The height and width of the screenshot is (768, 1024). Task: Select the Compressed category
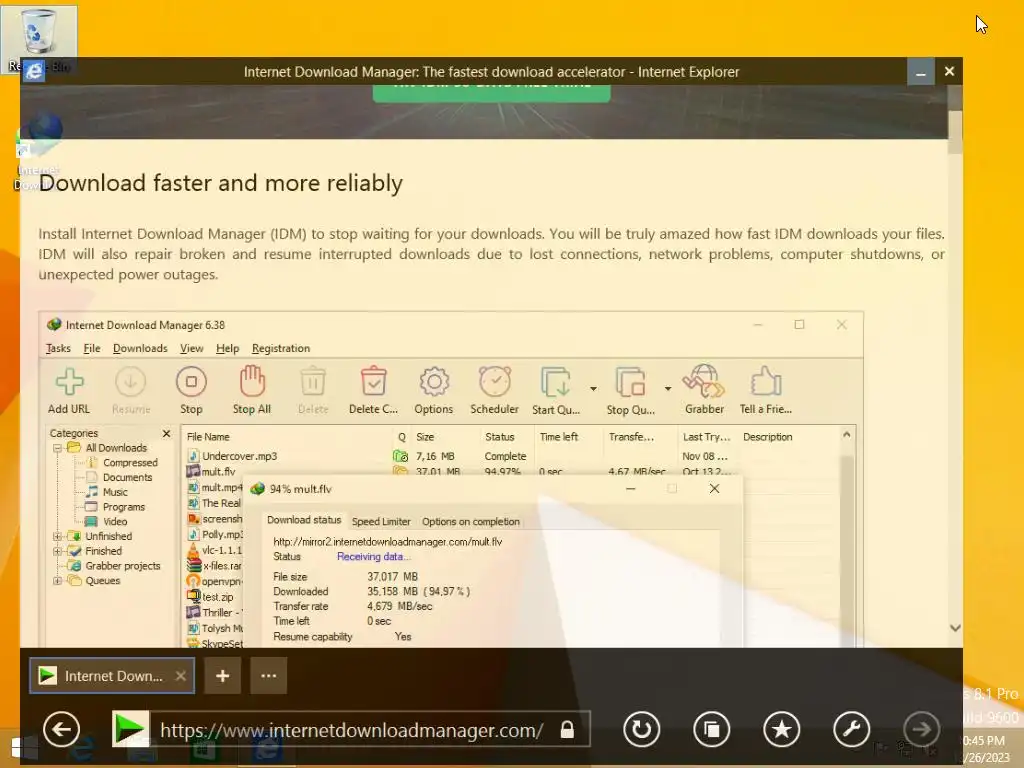[123, 462]
